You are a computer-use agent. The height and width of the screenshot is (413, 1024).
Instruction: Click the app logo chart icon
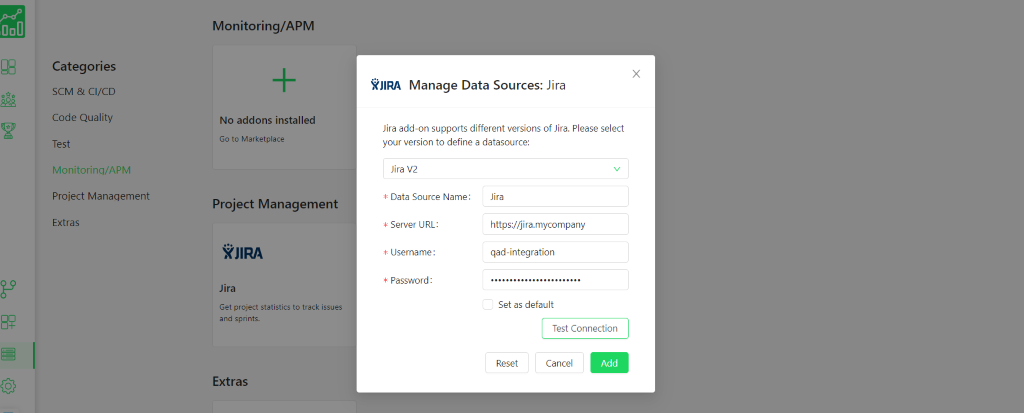point(12,22)
